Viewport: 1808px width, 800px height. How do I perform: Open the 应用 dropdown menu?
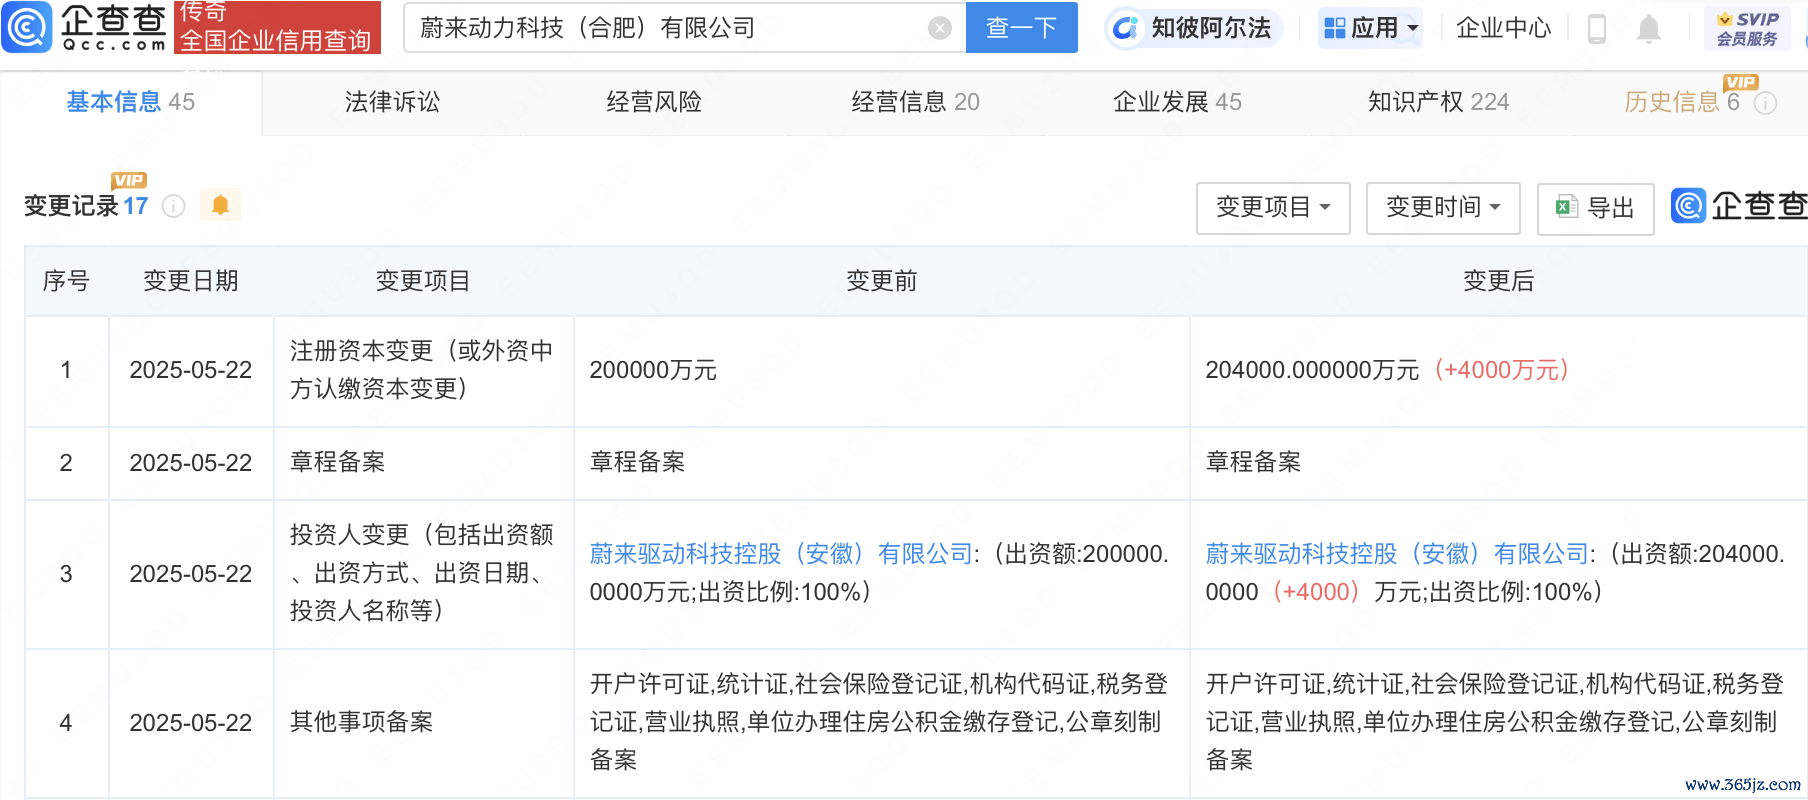[x=1371, y=28]
